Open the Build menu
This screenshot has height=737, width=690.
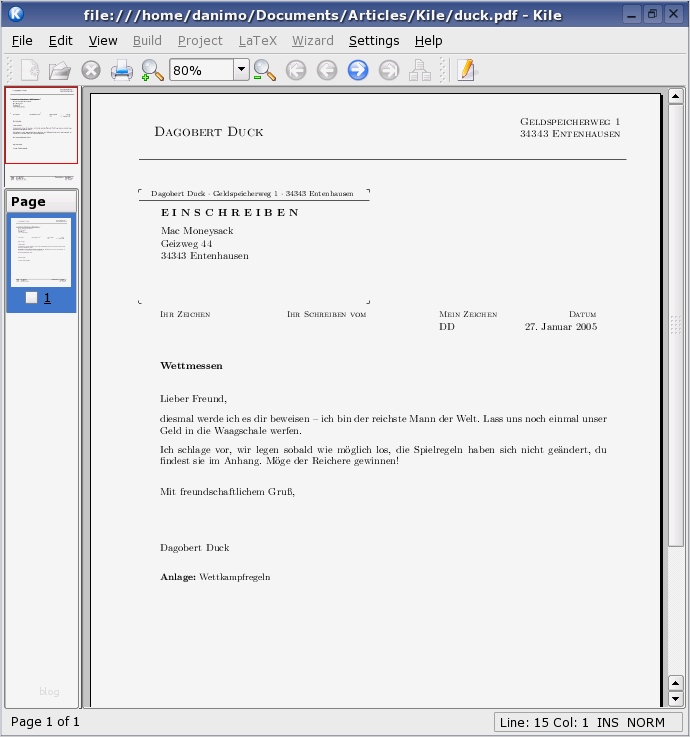click(x=147, y=41)
